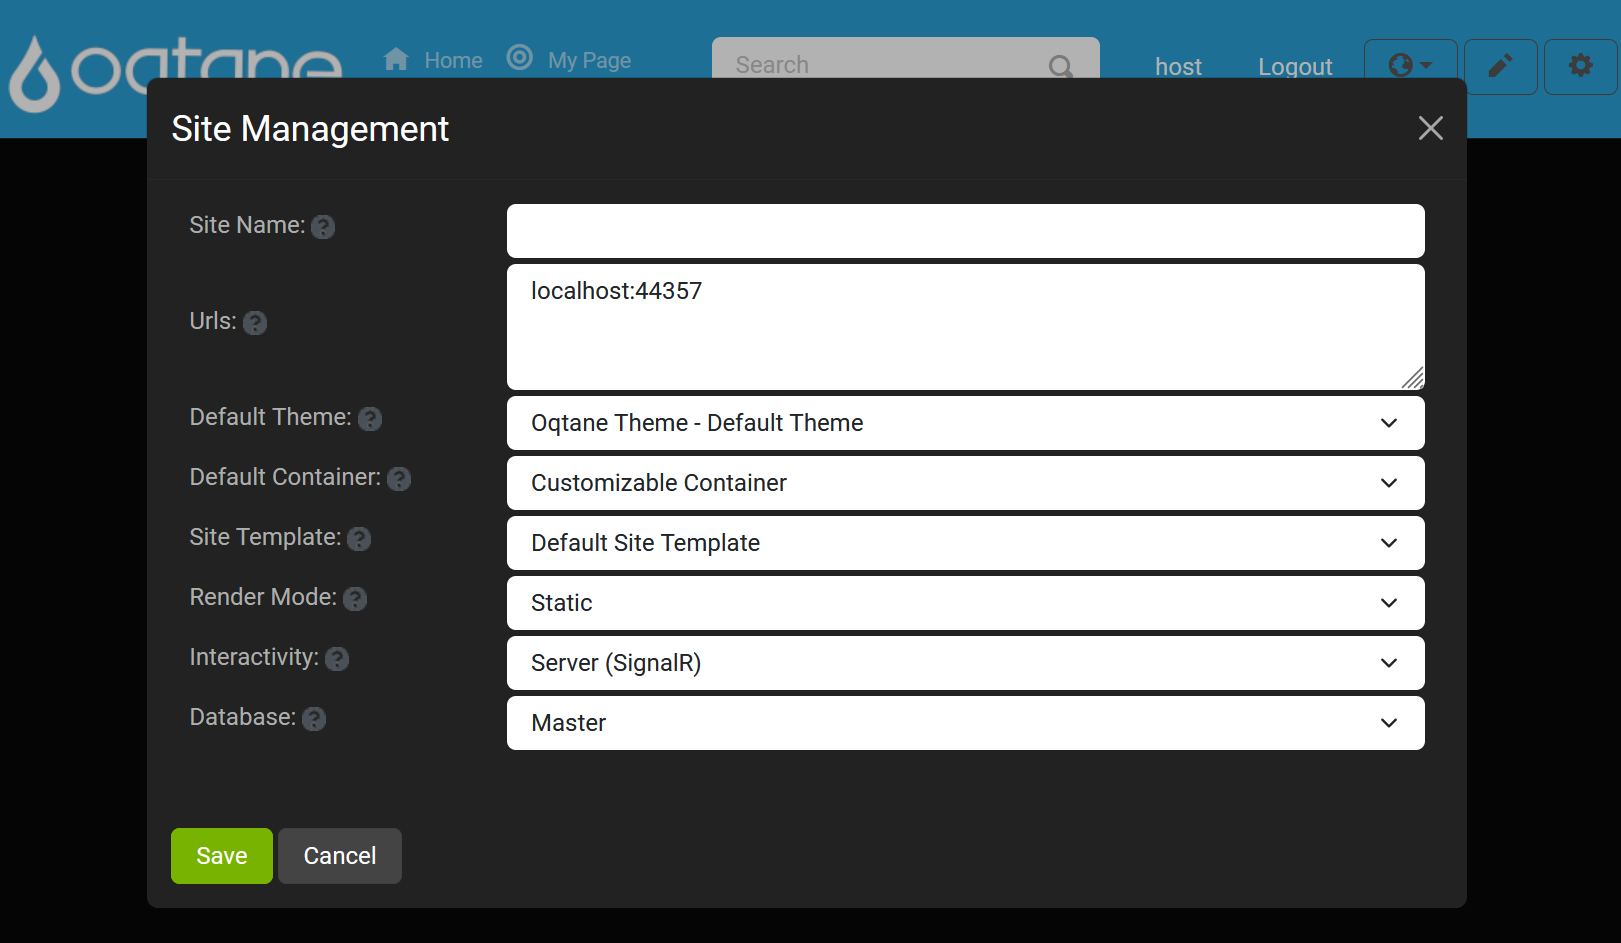Click the Logout link
Viewport: 1621px width, 943px height.
pyautogui.click(x=1295, y=67)
